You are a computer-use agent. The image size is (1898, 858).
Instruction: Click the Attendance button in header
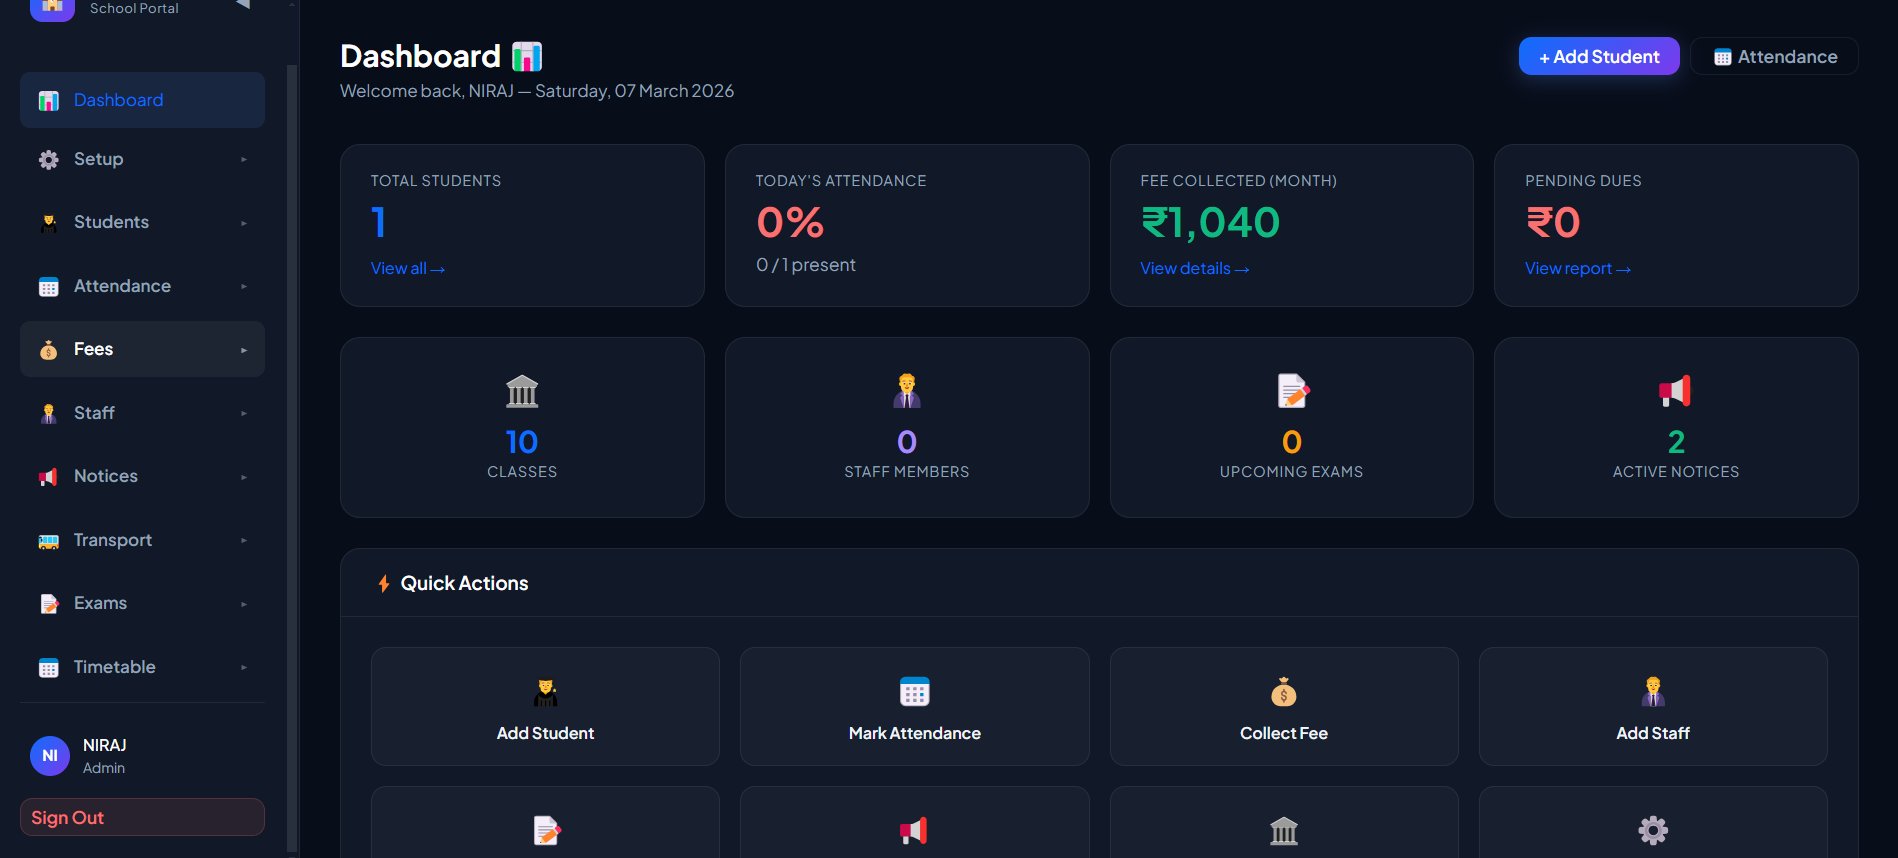pyautogui.click(x=1774, y=56)
